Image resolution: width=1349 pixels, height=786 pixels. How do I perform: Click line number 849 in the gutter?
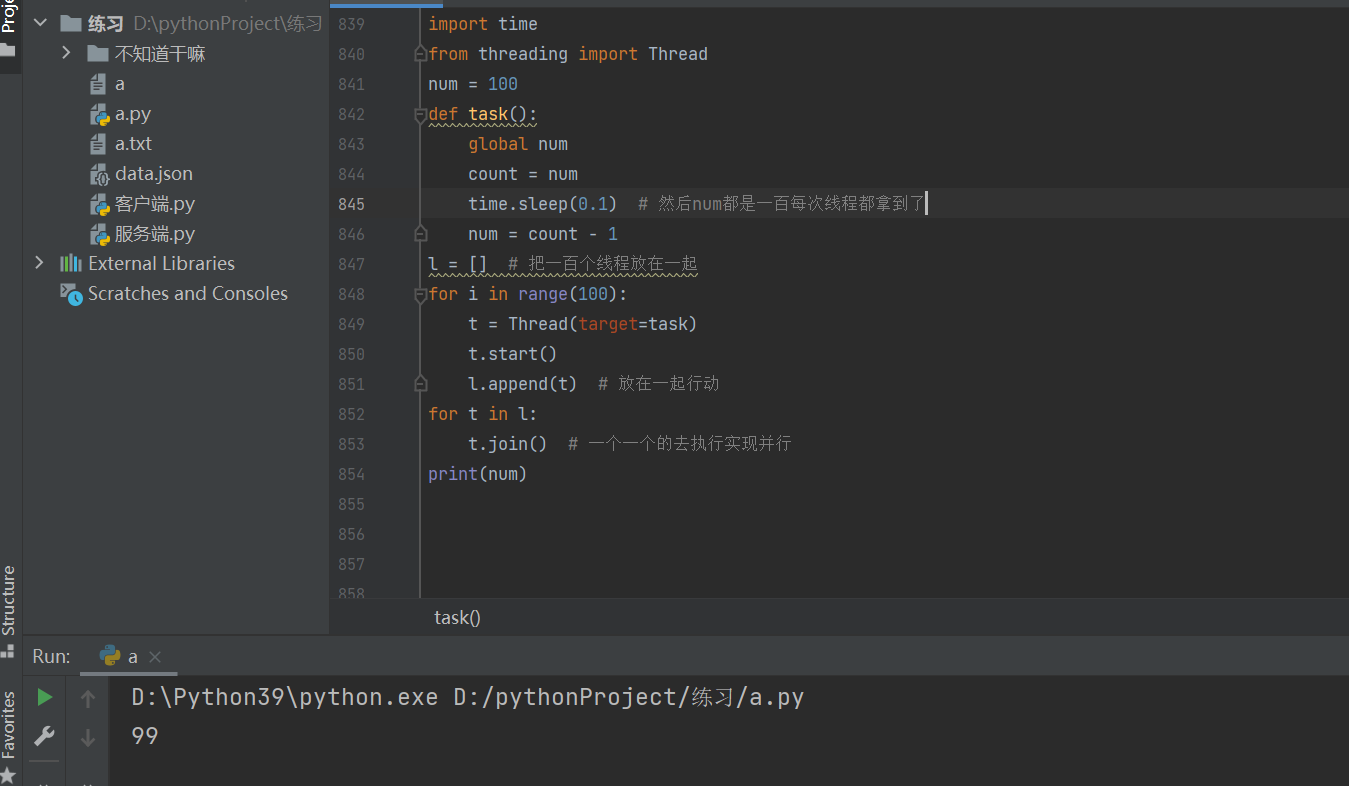point(351,324)
